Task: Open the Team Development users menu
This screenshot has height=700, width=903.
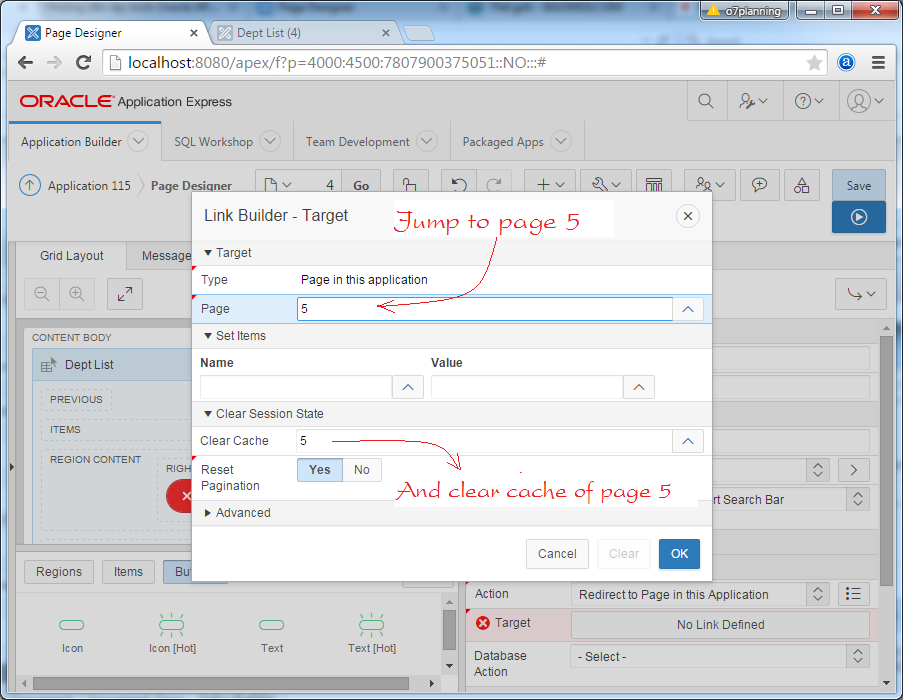Action: tap(710, 184)
